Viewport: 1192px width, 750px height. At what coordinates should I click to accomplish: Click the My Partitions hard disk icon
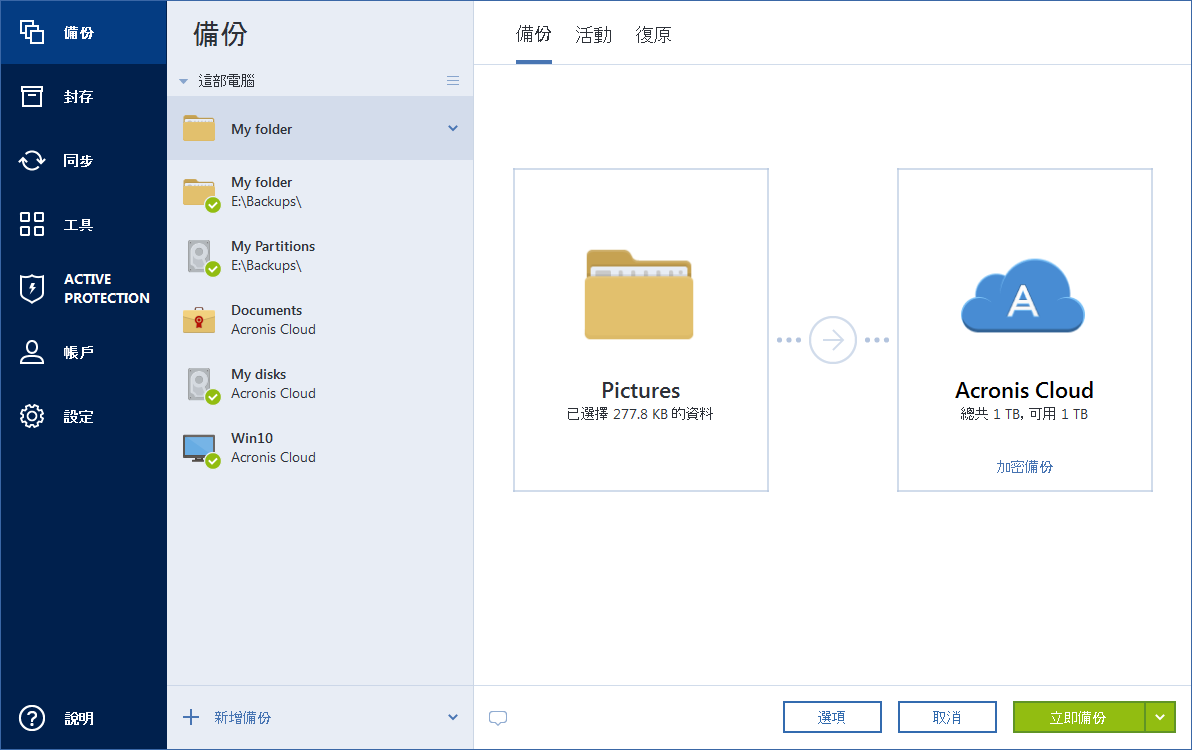pyautogui.click(x=201, y=257)
